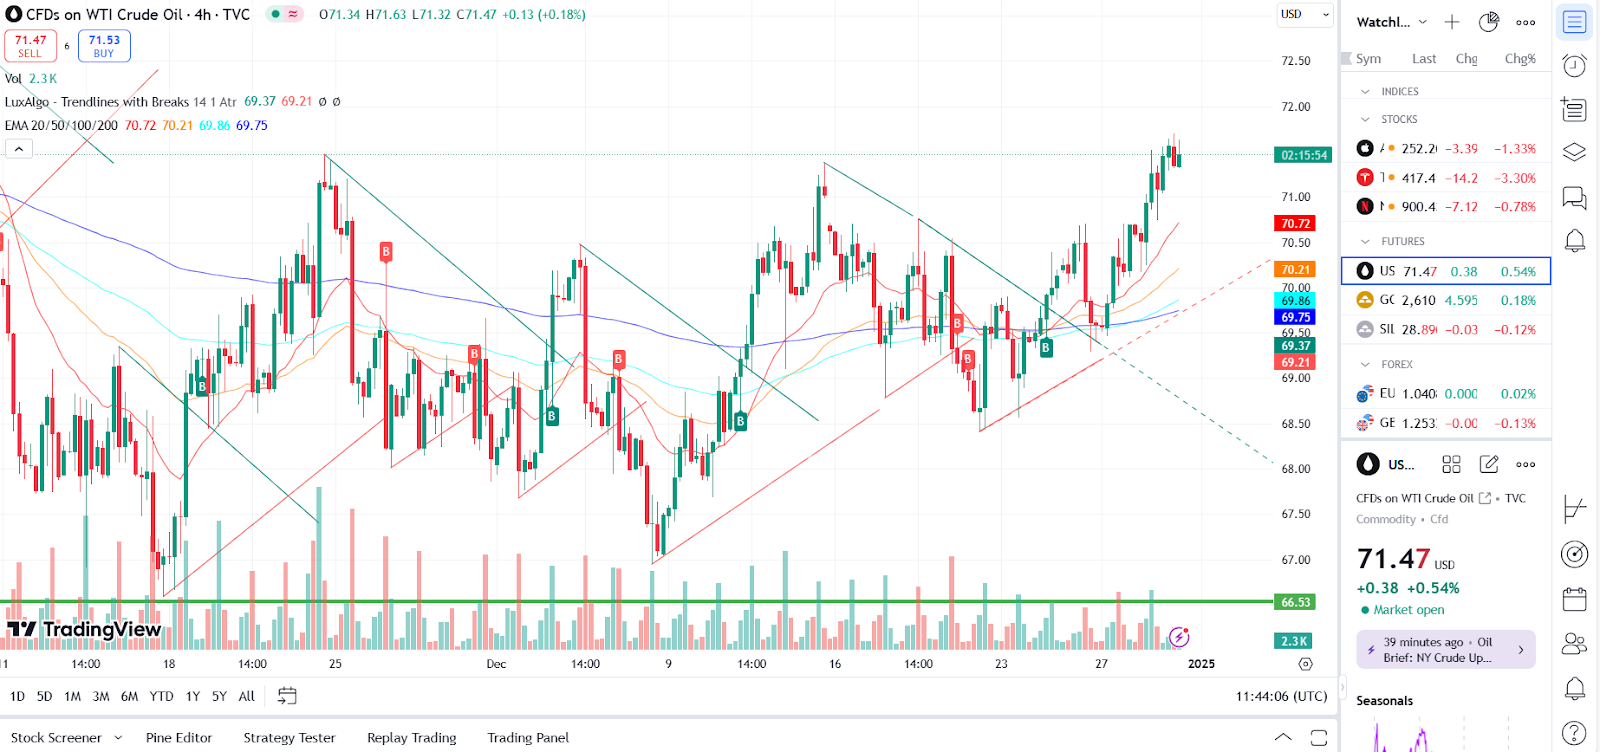
Task: Select the 6M time range
Action: click(129, 696)
